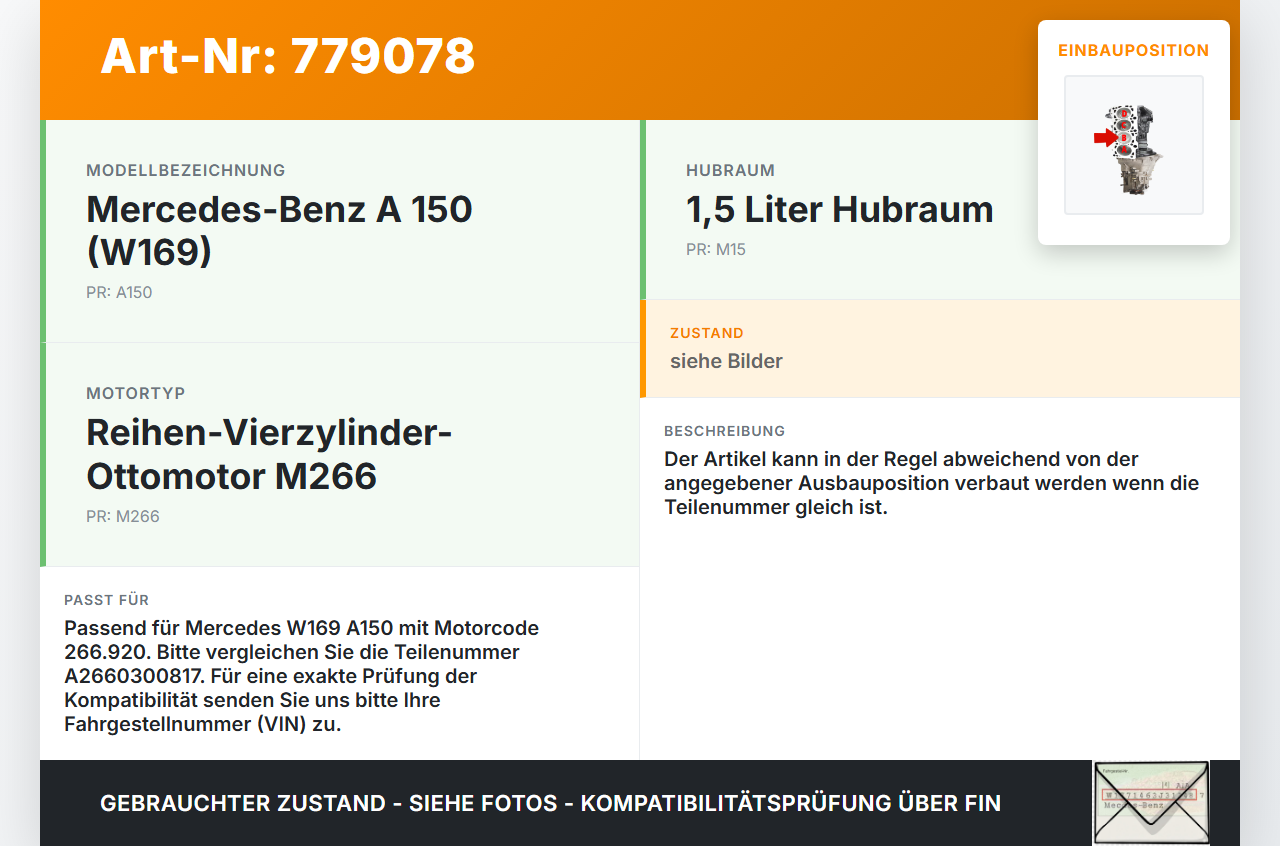Select the PR: M15 code
This screenshot has height=846, width=1280.
716,249
